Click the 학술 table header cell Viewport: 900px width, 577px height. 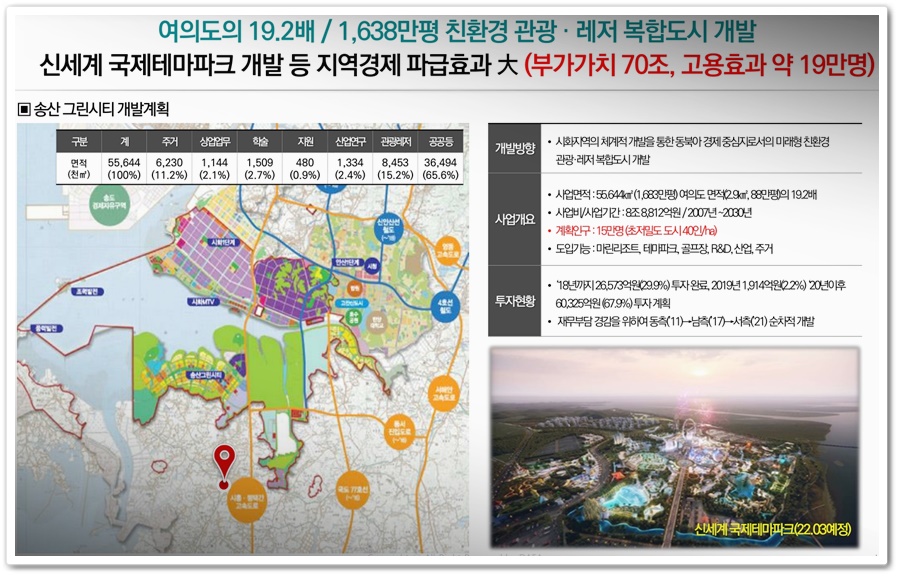pos(260,141)
